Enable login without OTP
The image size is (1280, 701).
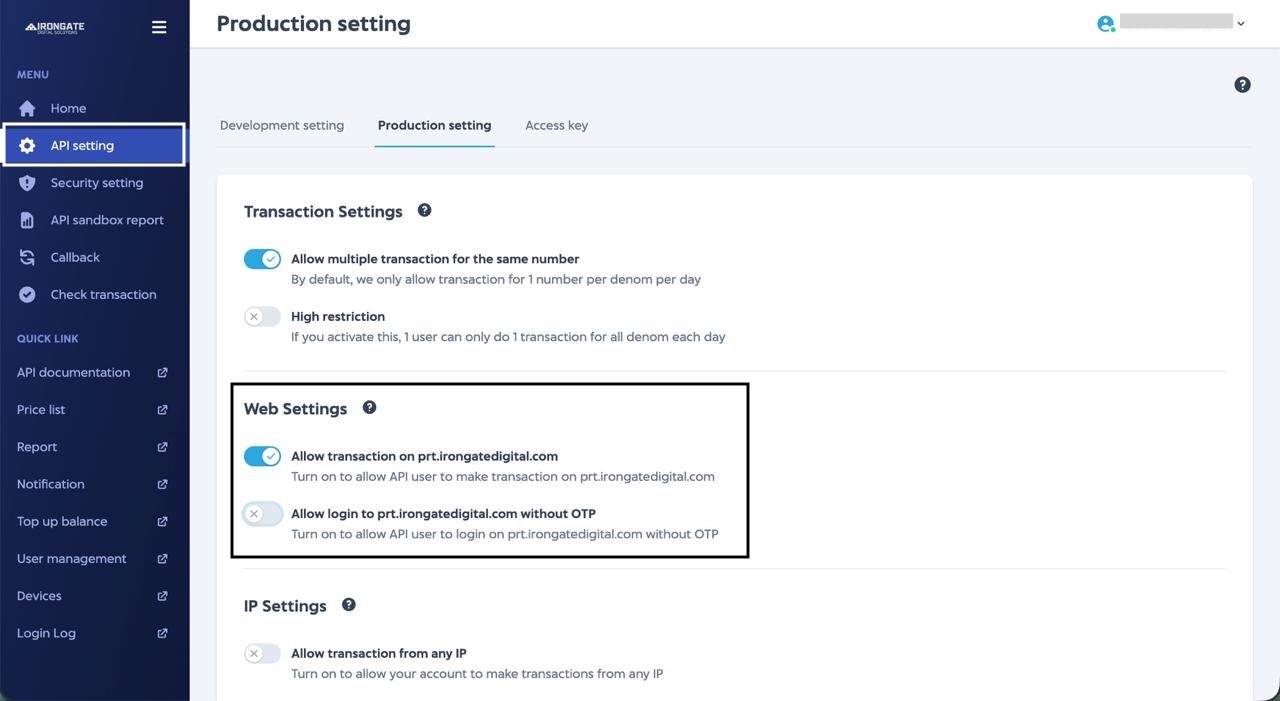coord(261,513)
